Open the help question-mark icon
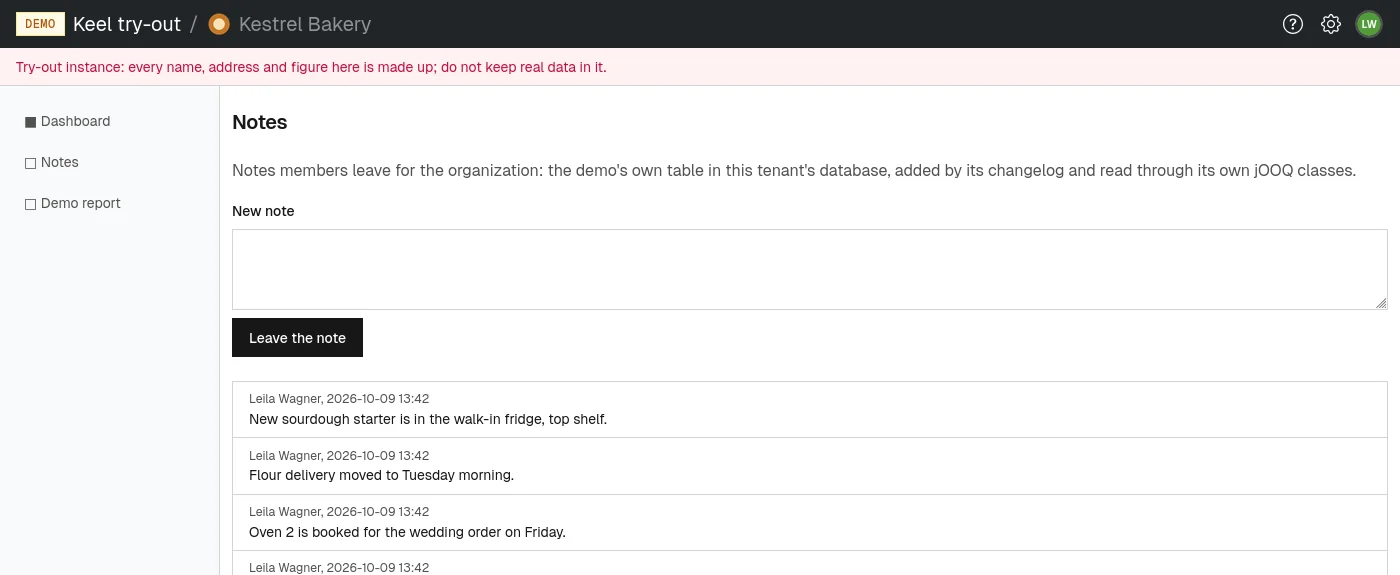 (1293, 24)
